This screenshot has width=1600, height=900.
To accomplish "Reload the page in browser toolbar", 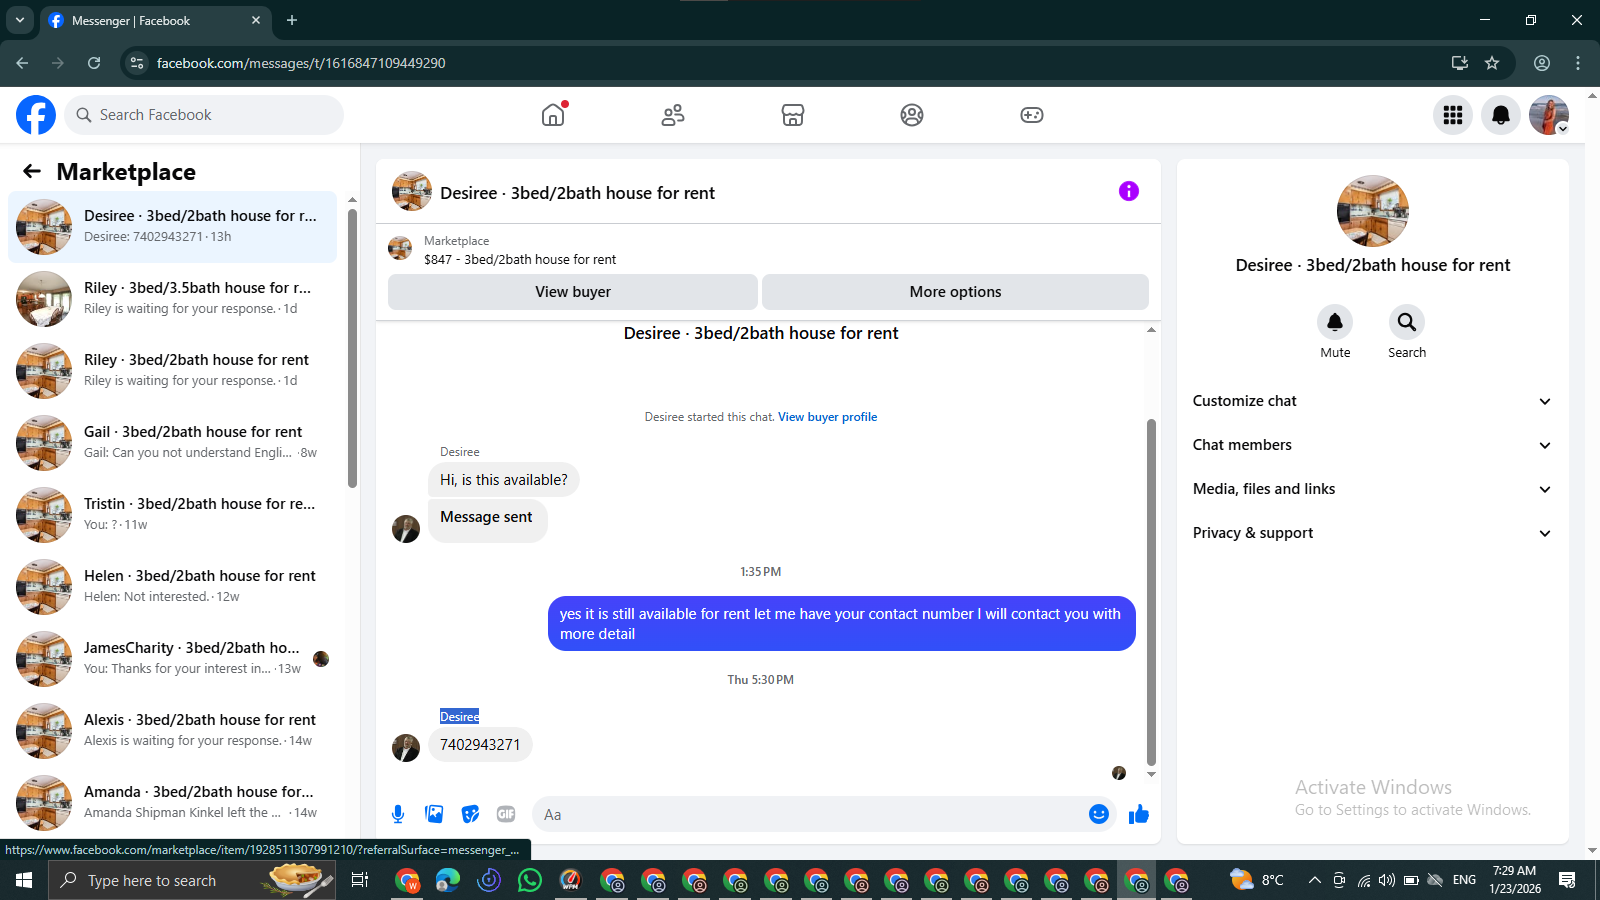I will [94, 63].
